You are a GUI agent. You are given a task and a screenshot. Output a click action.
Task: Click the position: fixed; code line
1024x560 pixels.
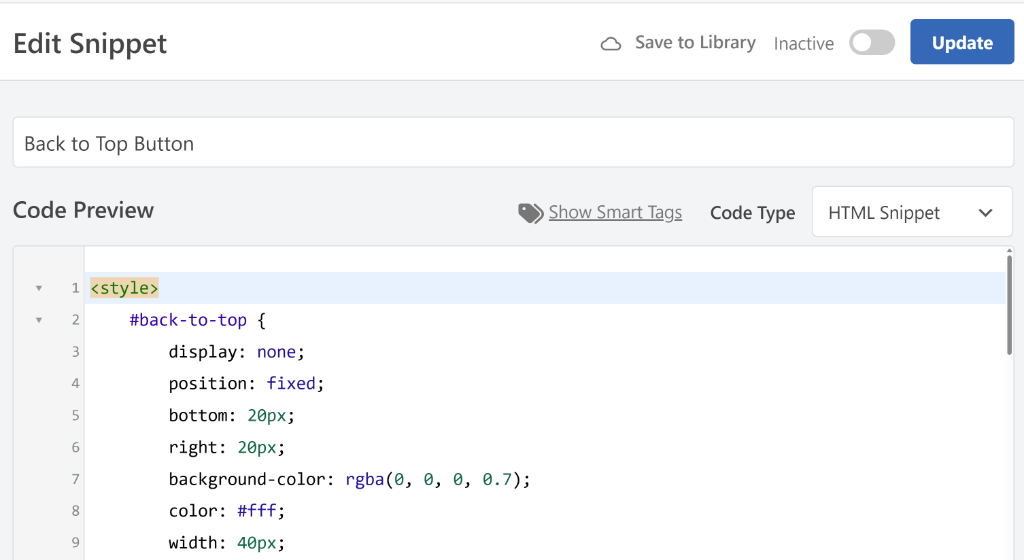(246, 383)
